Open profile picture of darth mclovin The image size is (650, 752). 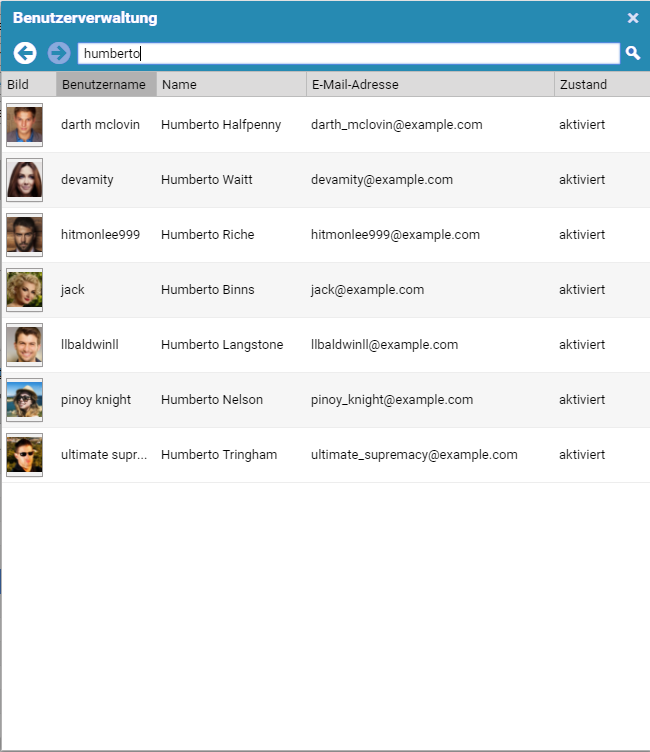click(24, 125)
